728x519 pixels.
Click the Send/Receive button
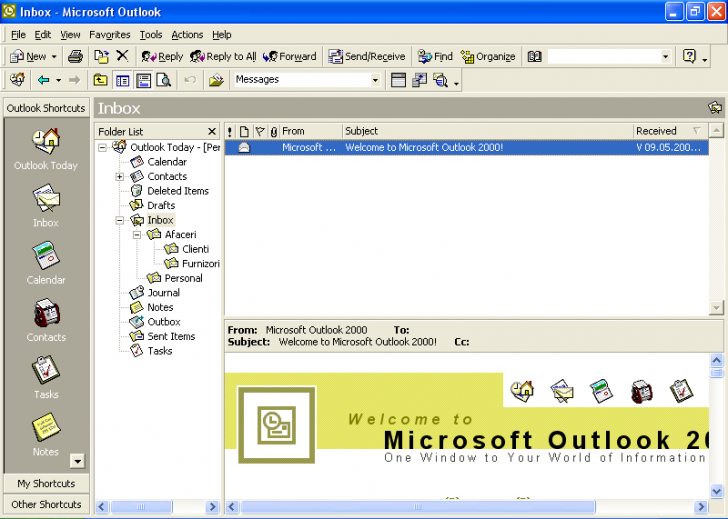(367, 57)
